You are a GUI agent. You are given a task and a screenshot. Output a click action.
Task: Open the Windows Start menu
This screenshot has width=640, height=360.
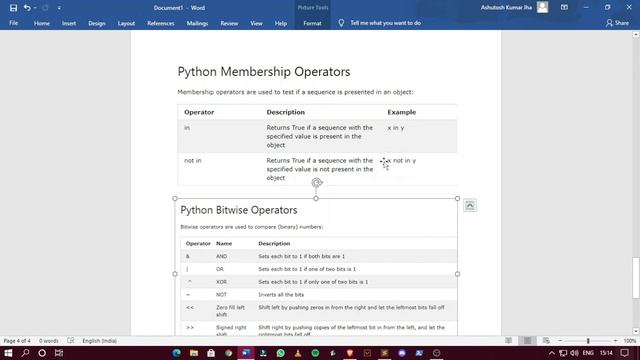point(8,353)
